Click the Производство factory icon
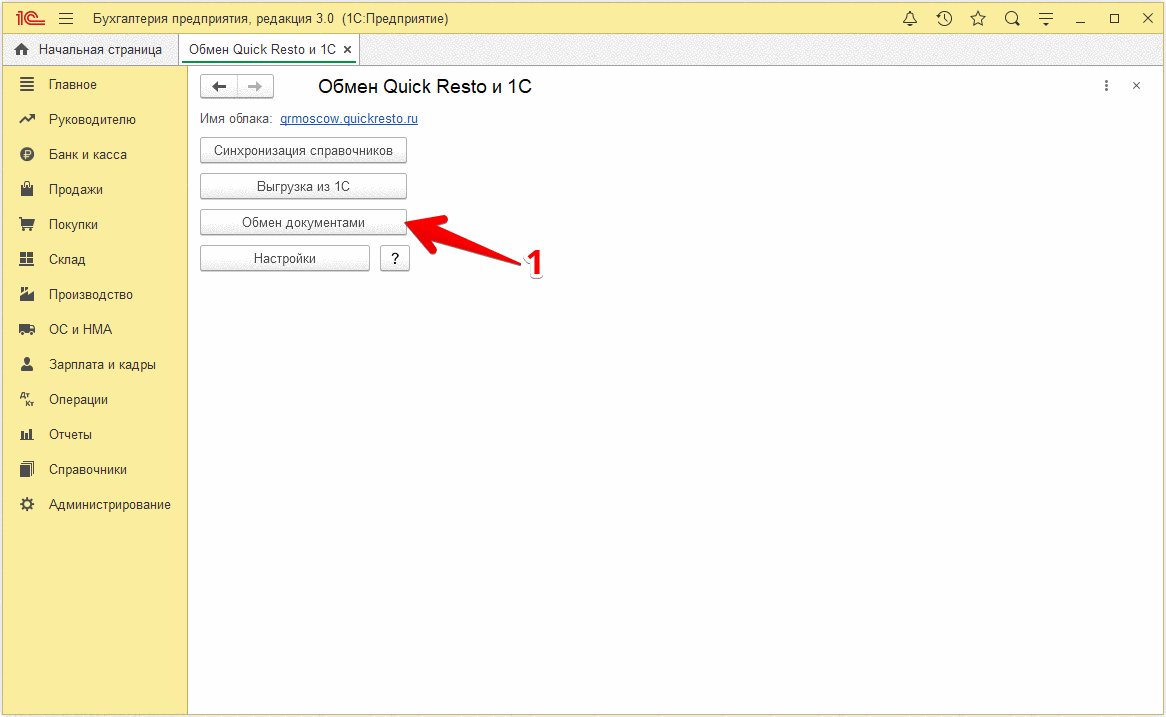The width and height of the screenshot is (1166, 717). click(27, 294)
